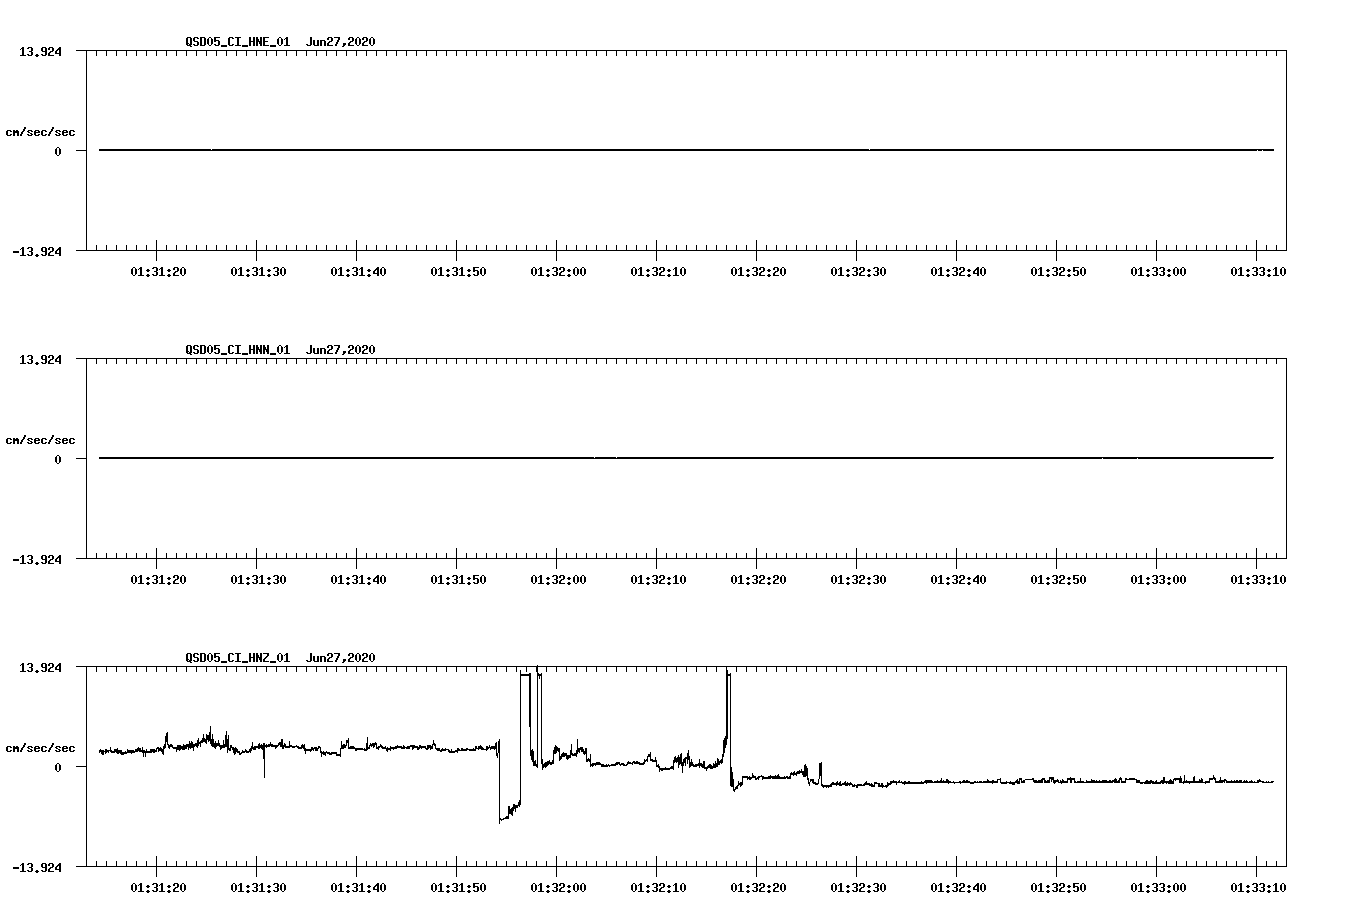Screen dimensions: 1358x924
Task: Select the QSD05_CI_HNZ_01 chart title
Action: 237,658
